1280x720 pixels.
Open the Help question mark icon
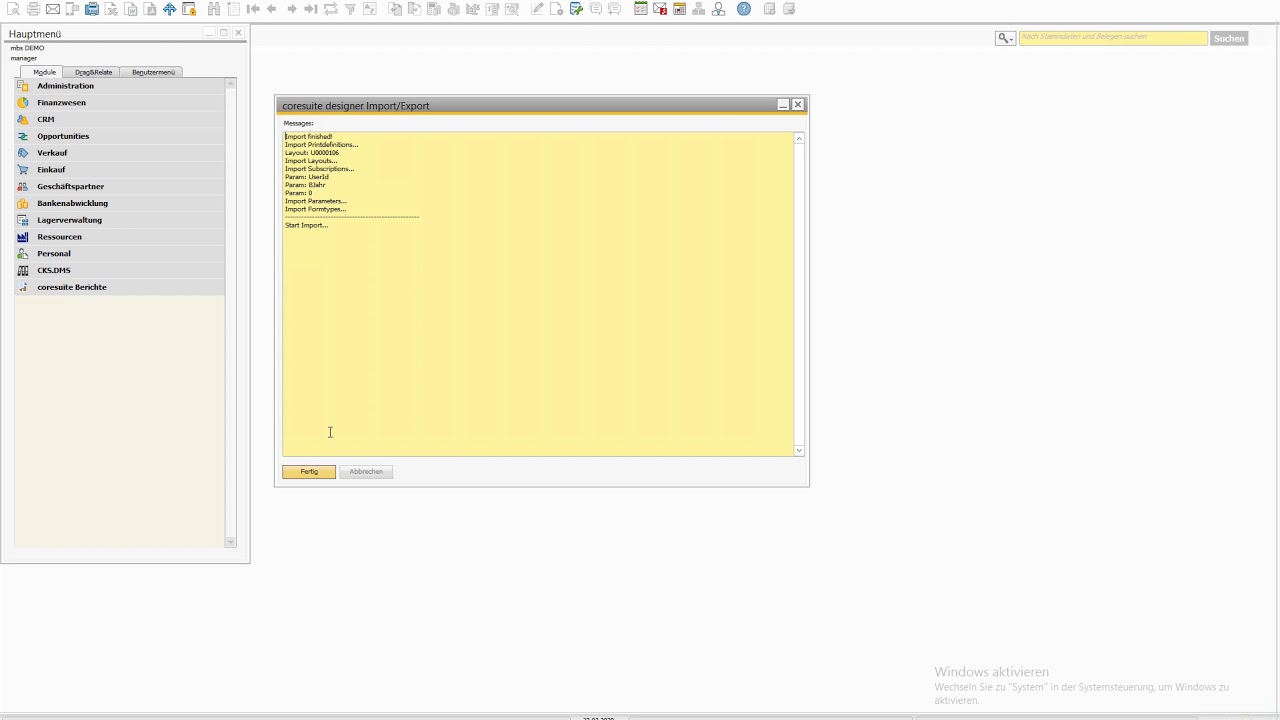click(x=744, y=9)
